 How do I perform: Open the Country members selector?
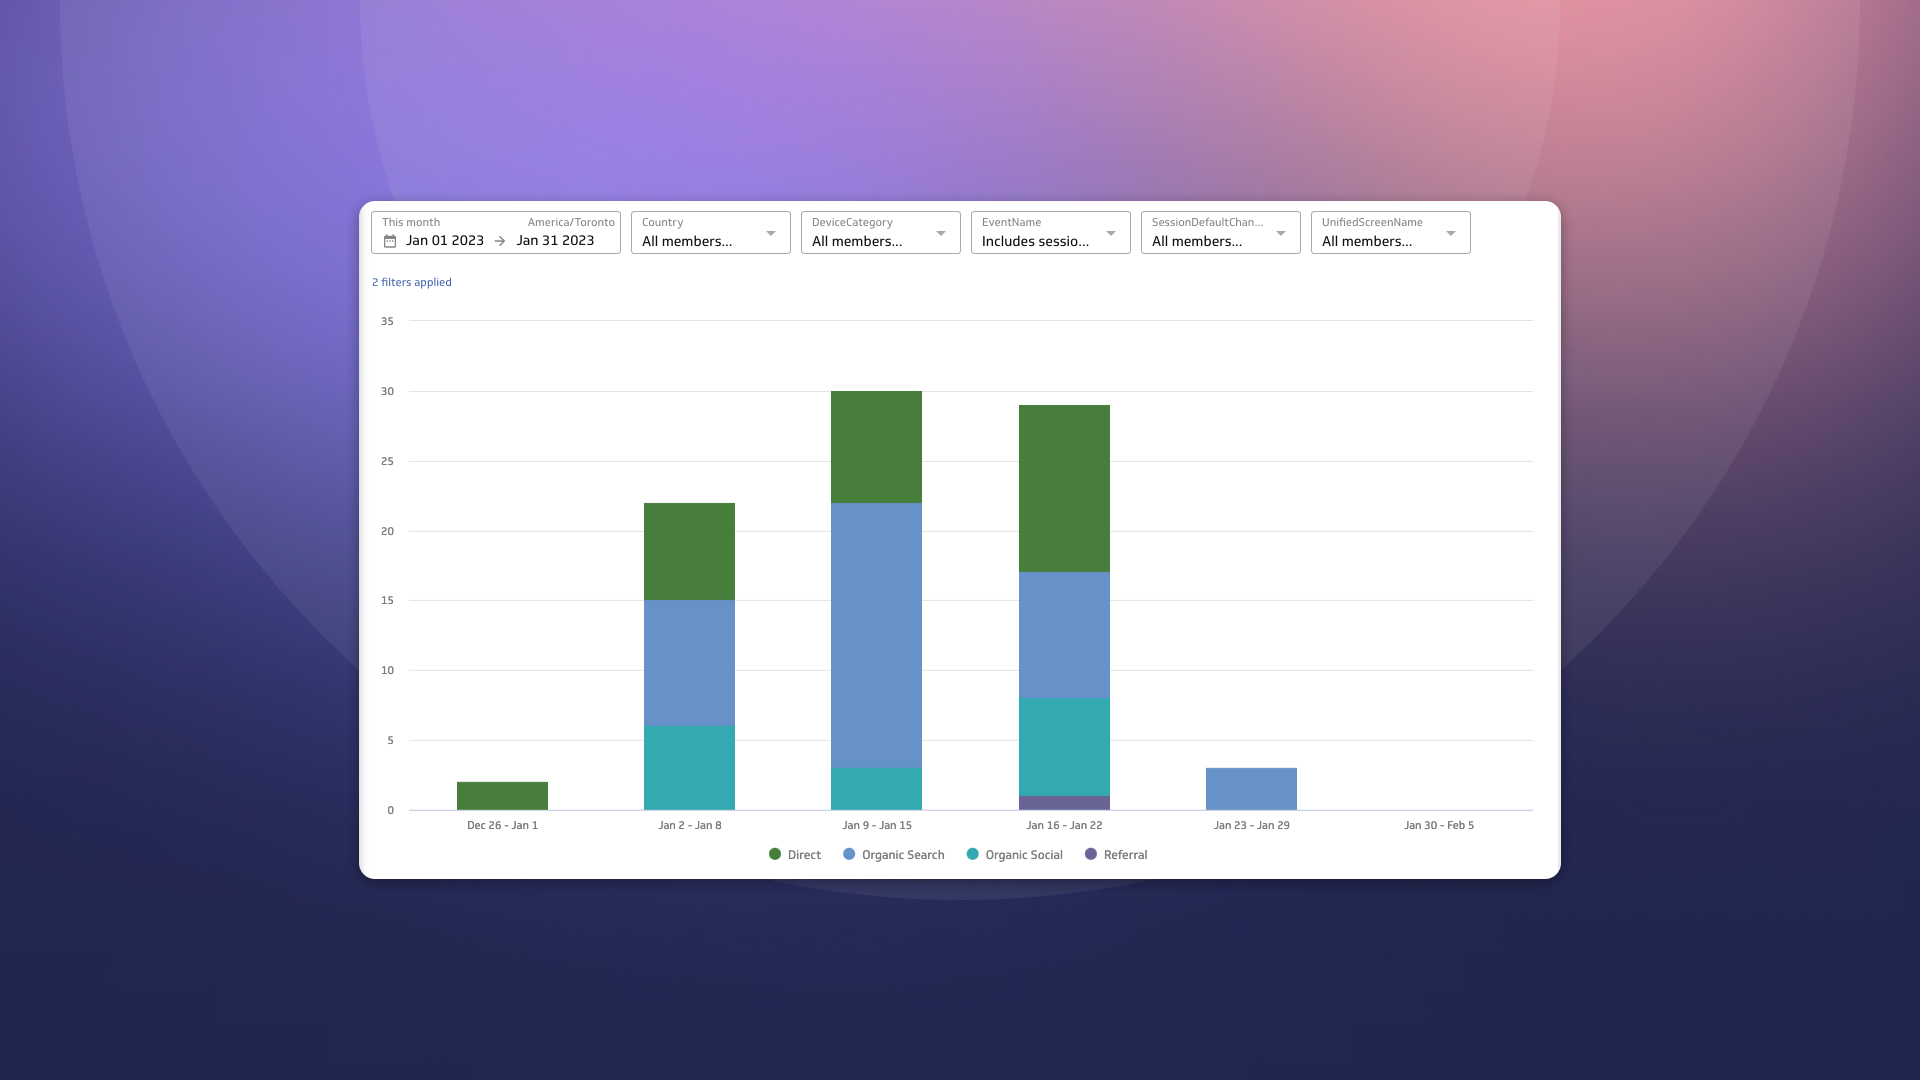(687, 241)
